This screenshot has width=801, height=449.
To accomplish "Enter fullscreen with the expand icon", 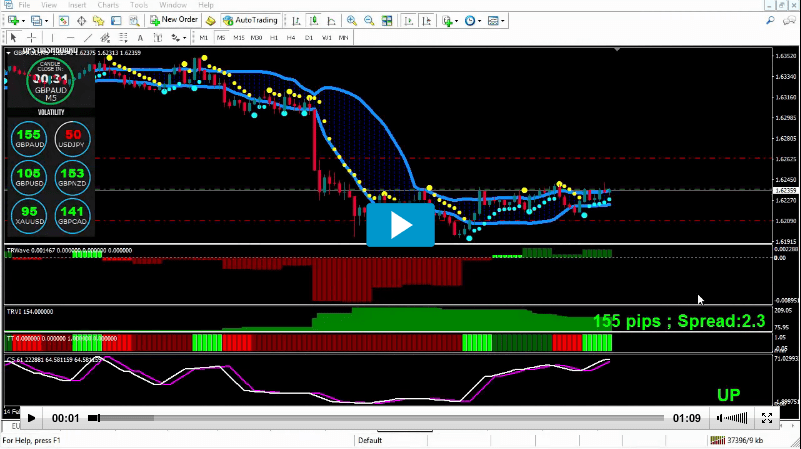I will (767, 418).
